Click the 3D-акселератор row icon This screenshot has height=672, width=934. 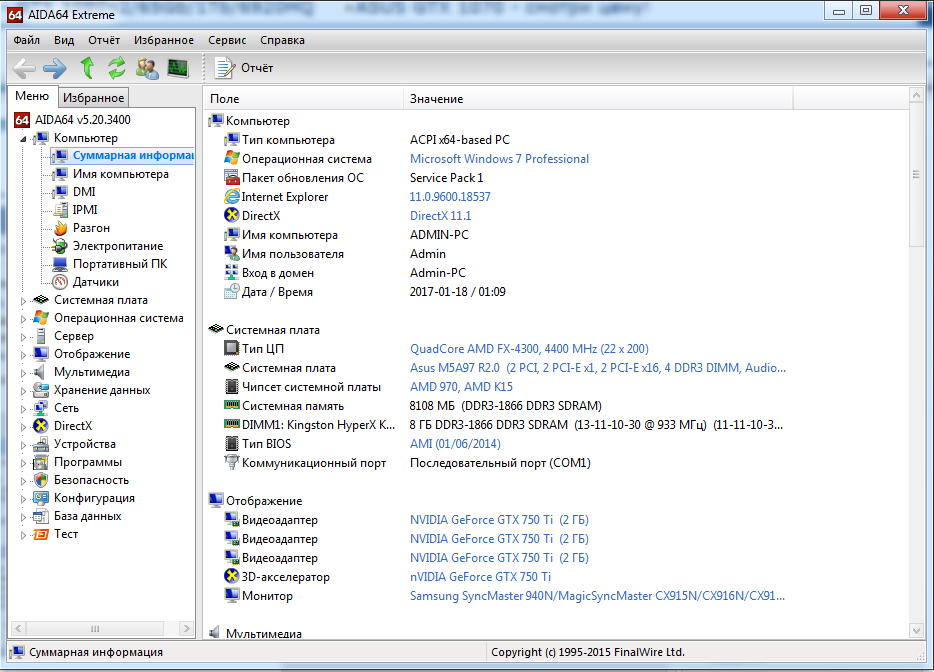point(232,576)
